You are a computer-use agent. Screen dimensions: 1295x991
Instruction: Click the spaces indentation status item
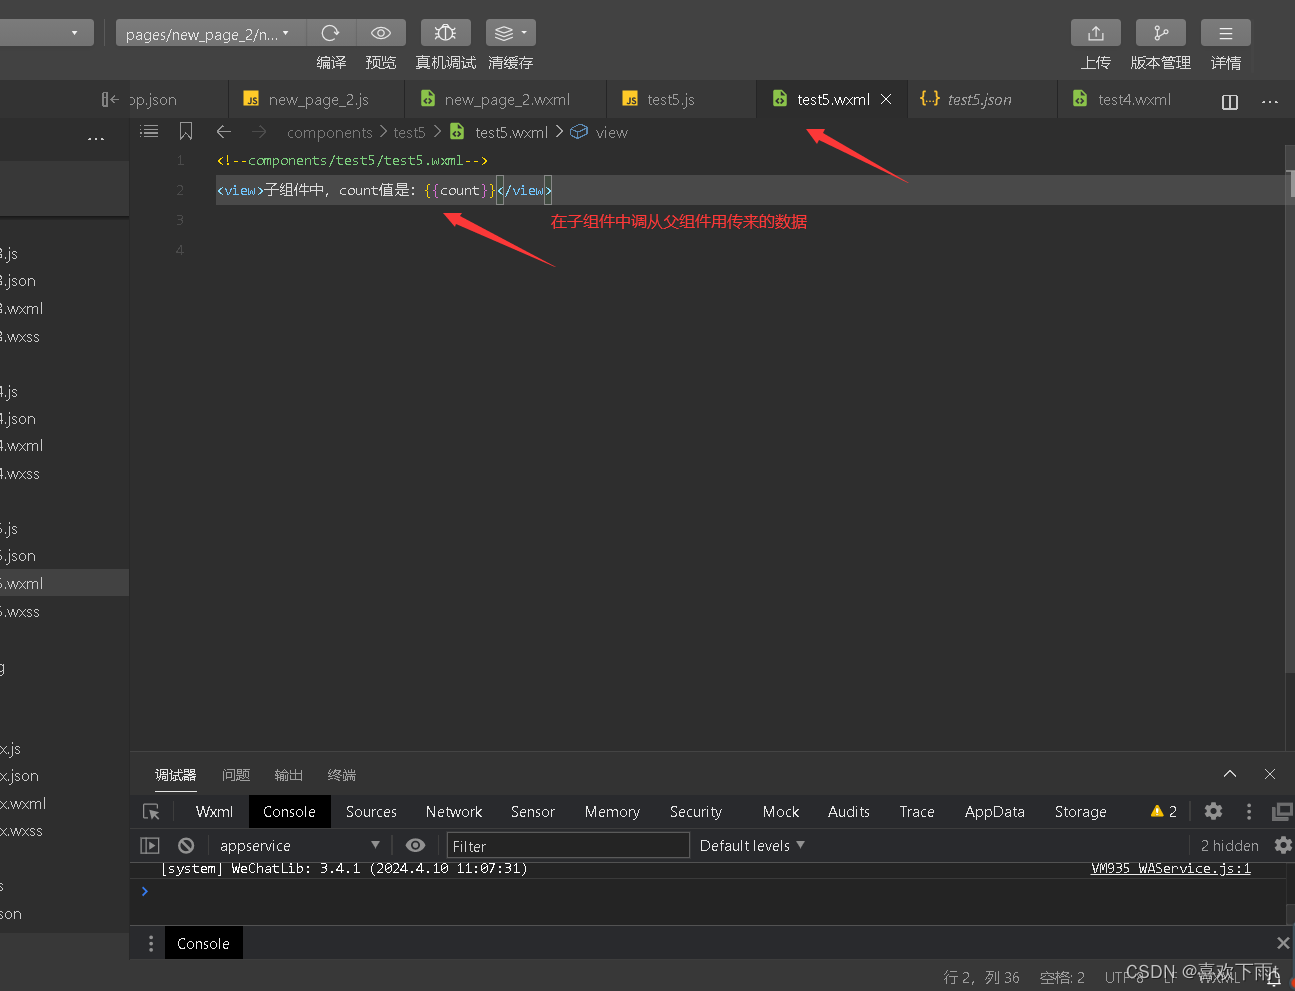tap(1062, 977)
